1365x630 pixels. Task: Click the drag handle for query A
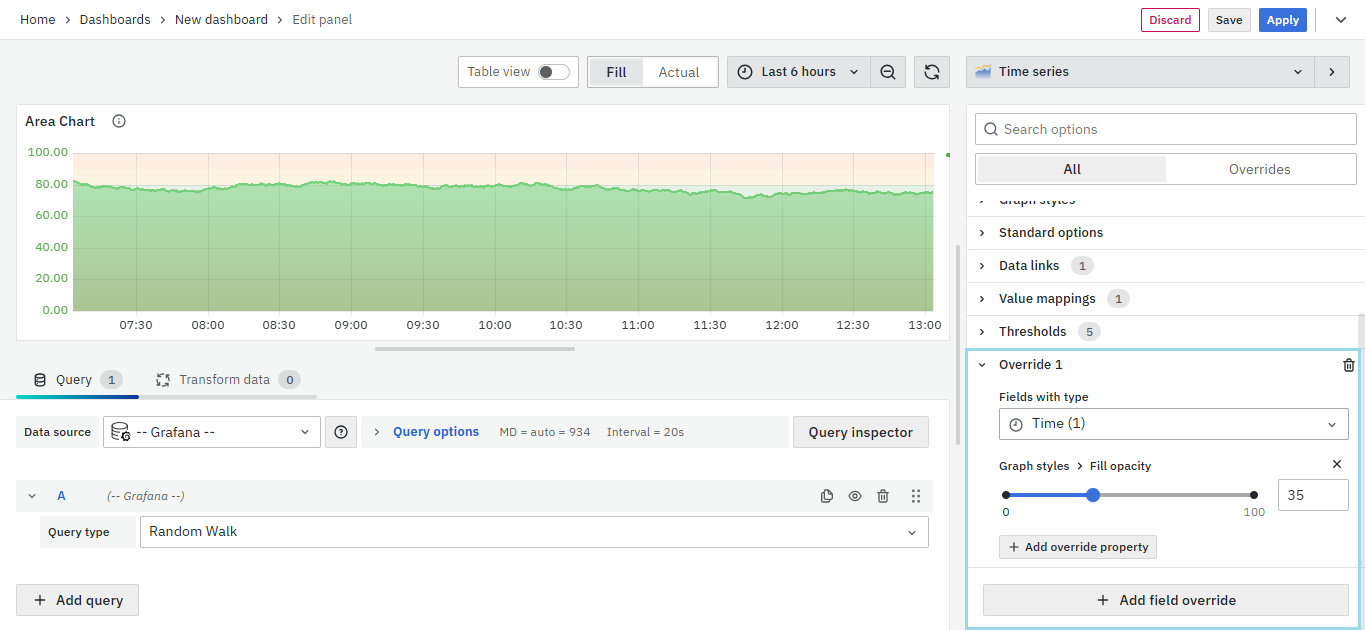(x=915, y=496)
